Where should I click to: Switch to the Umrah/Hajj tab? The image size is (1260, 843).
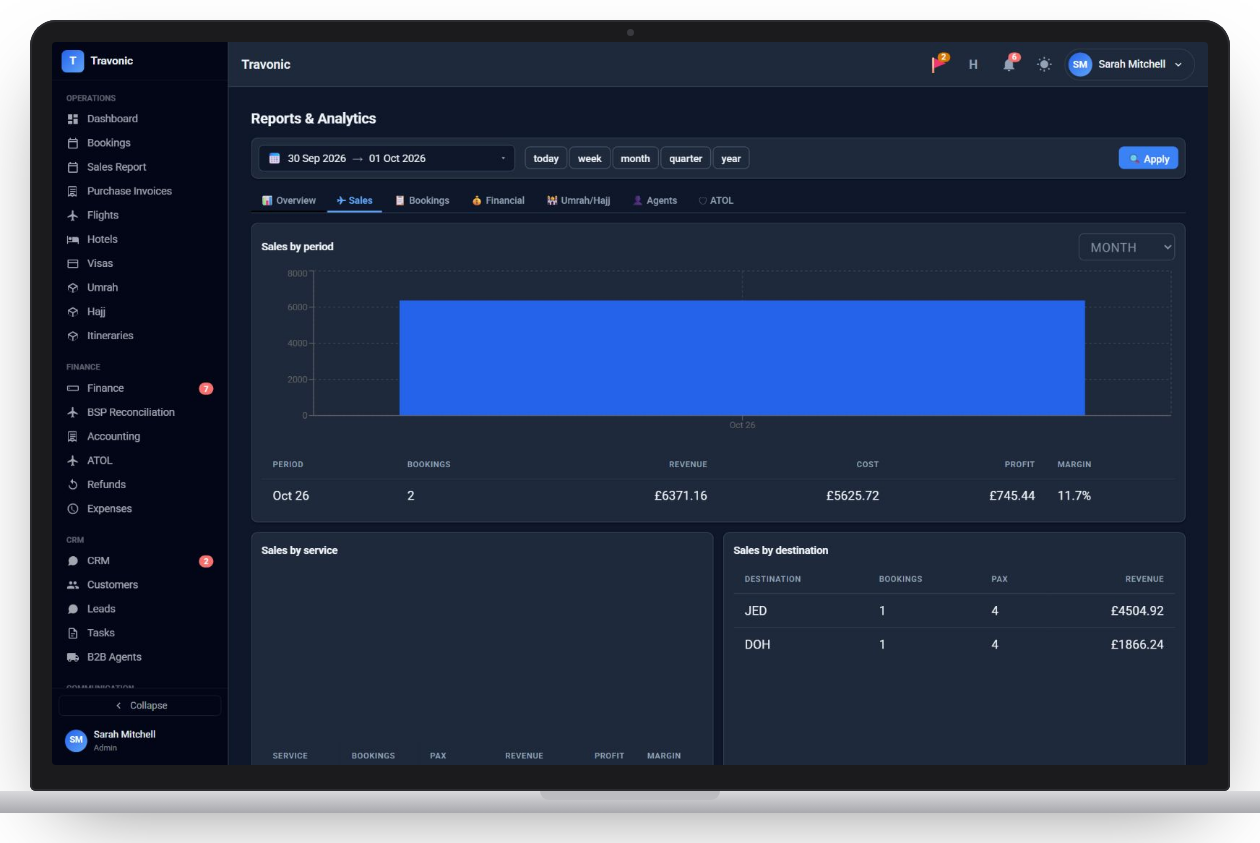(578, 201)
